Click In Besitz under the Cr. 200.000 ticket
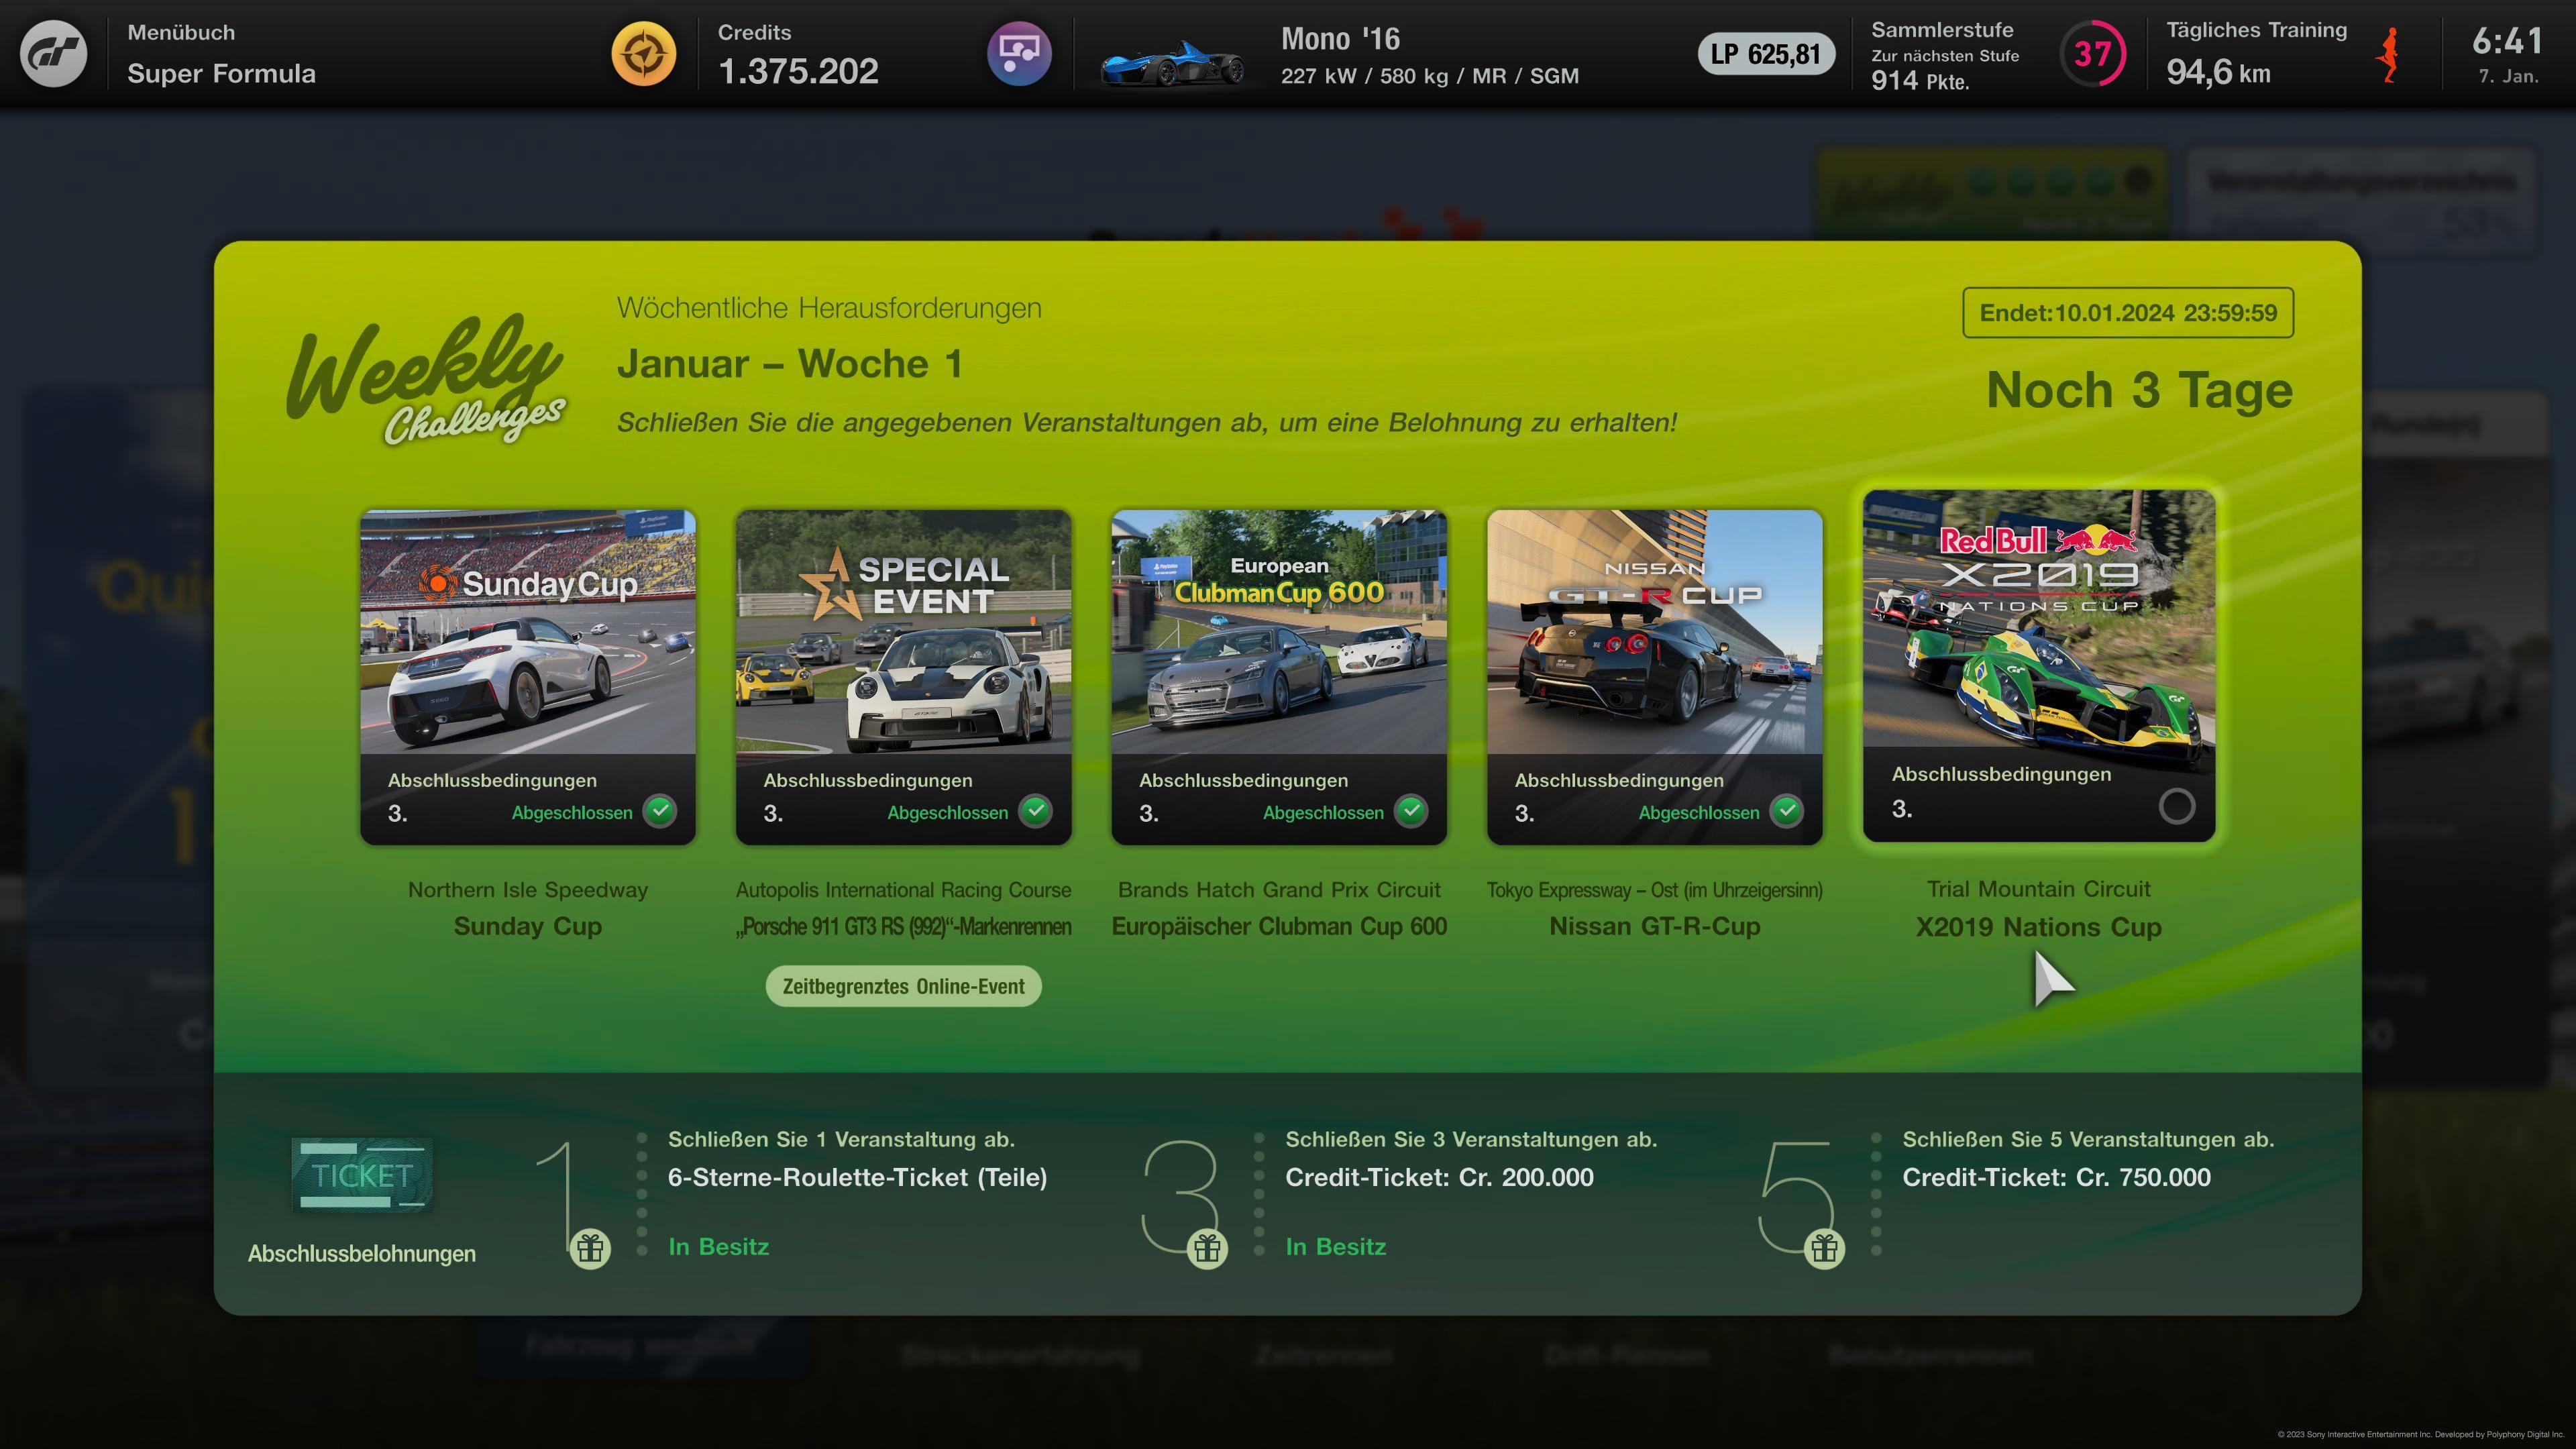Screen dimensions: 2576x1449 [x=1336, y=1247]
